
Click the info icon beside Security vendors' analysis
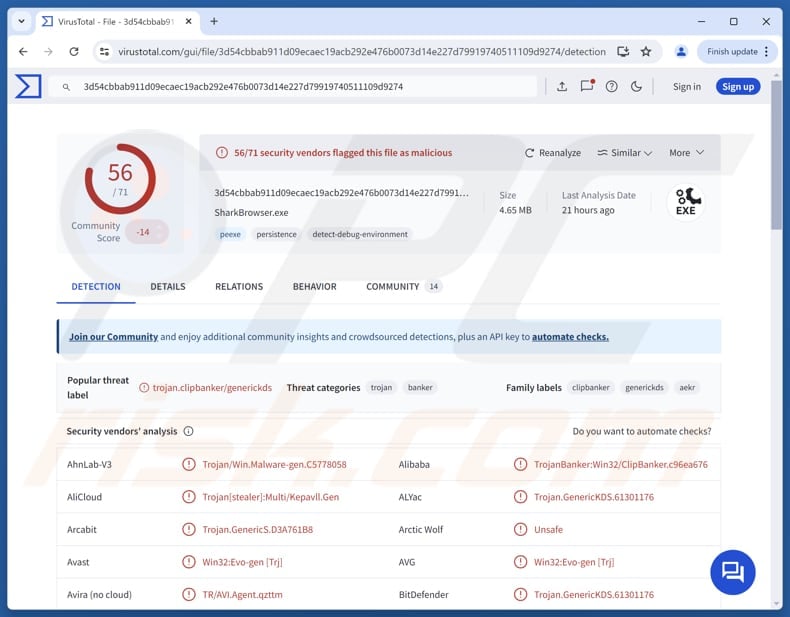click(189, 432)
